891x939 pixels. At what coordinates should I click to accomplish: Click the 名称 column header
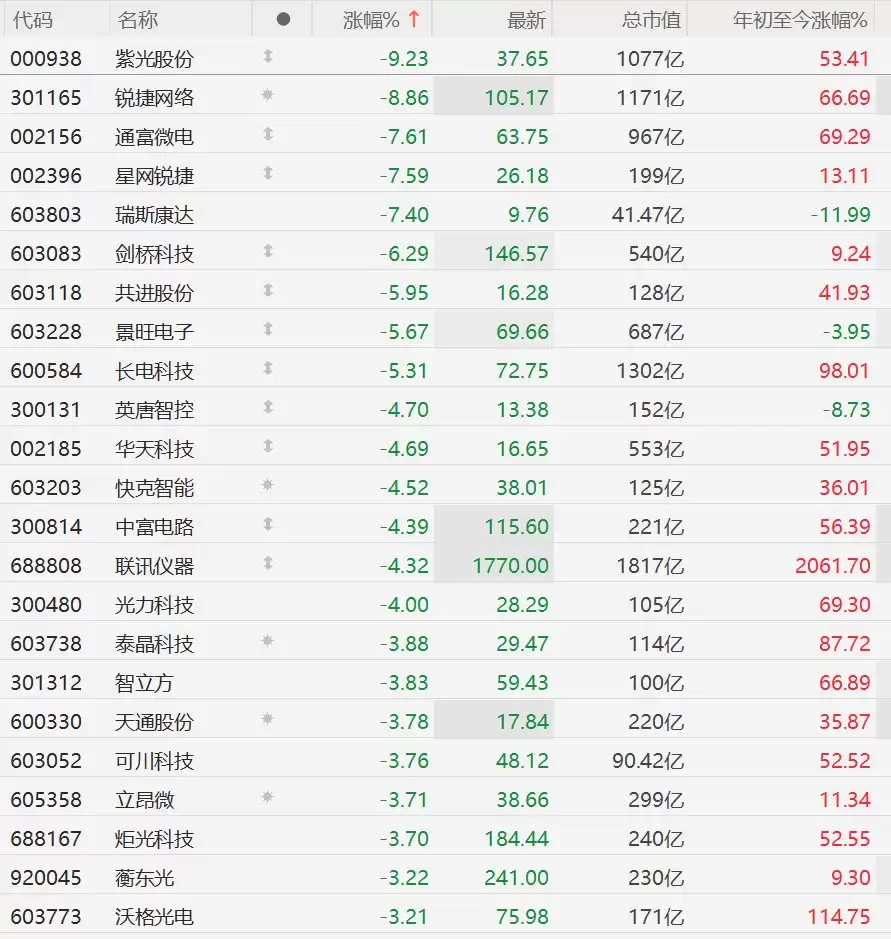tap(137, 20)
